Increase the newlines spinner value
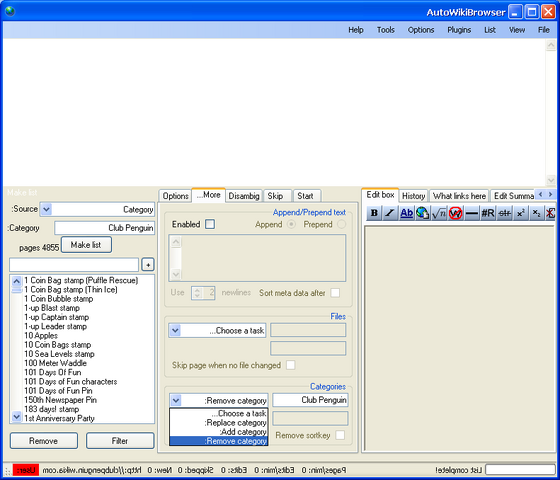This screenshot has width=560, height=480. [197, 290]
